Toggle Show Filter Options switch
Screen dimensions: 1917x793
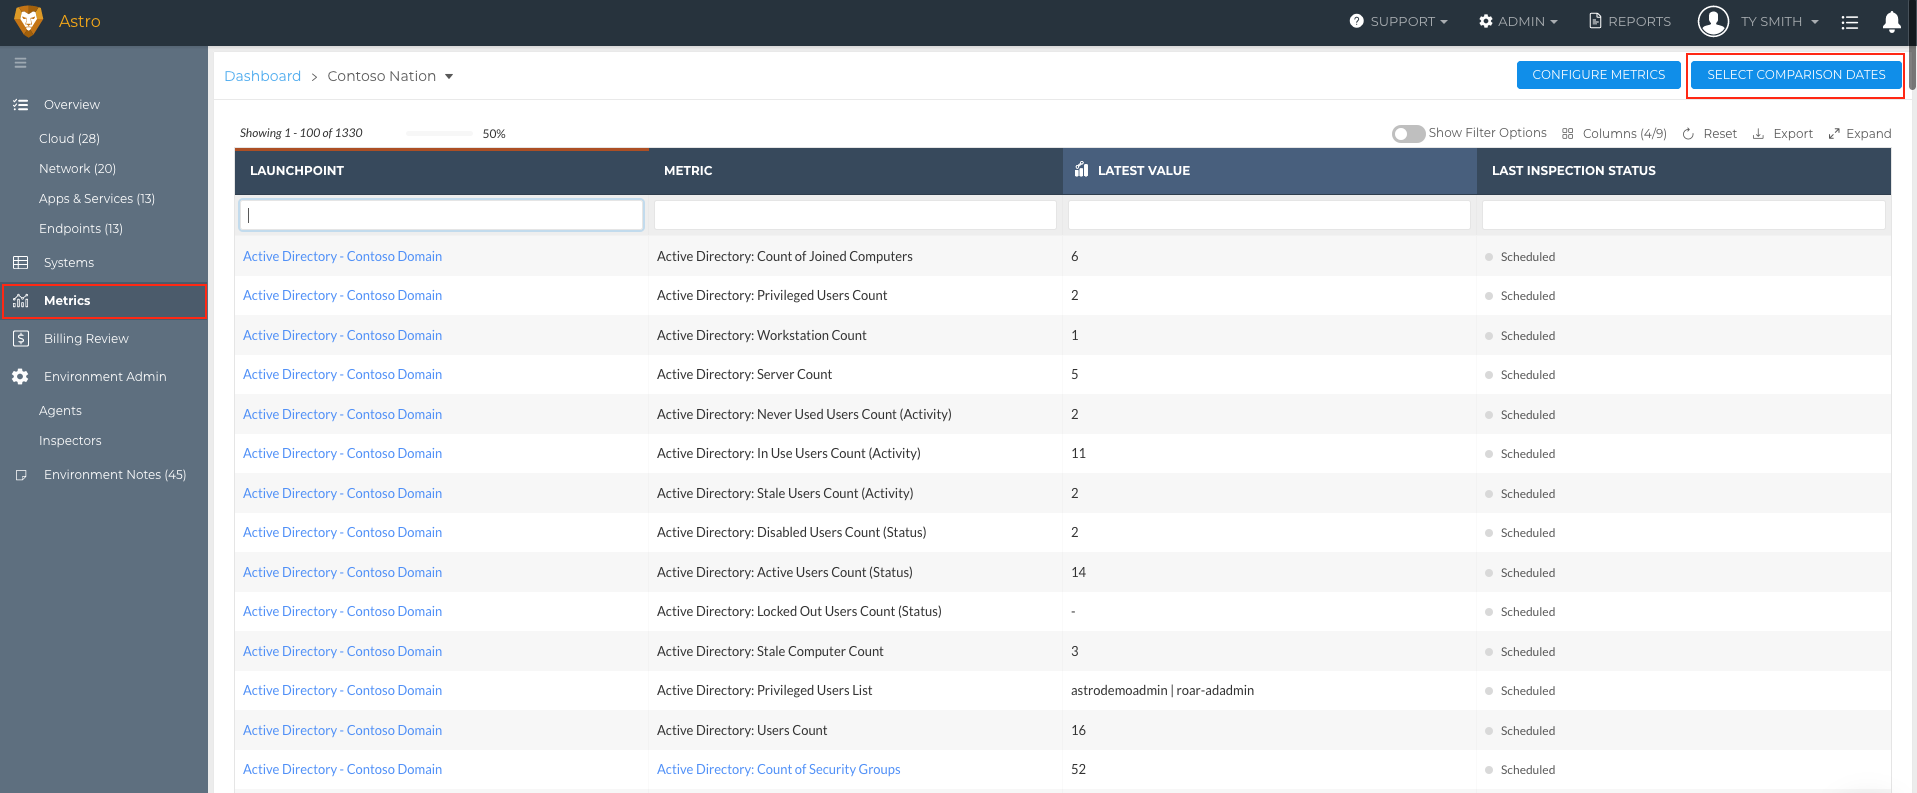1408,134
